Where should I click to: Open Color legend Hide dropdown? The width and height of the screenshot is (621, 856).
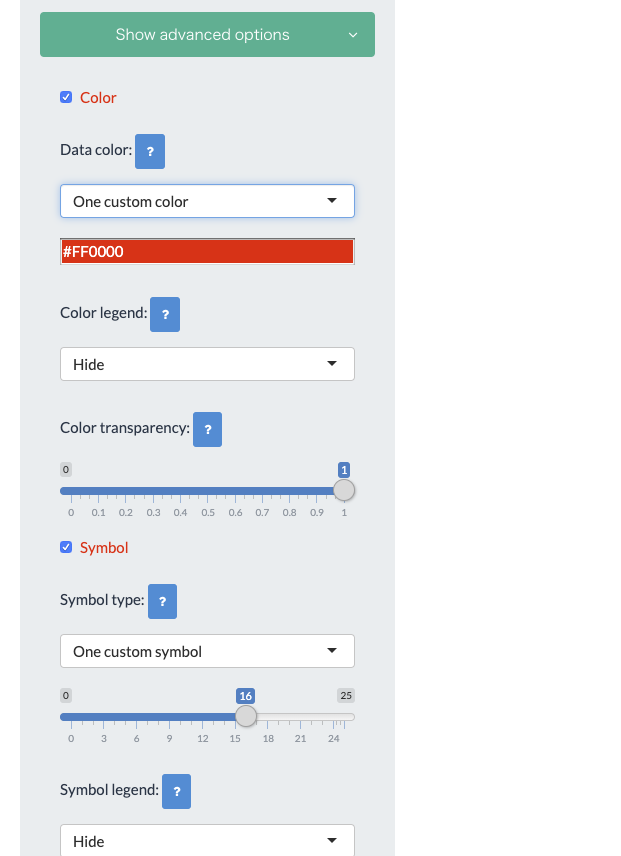[207, 364]
